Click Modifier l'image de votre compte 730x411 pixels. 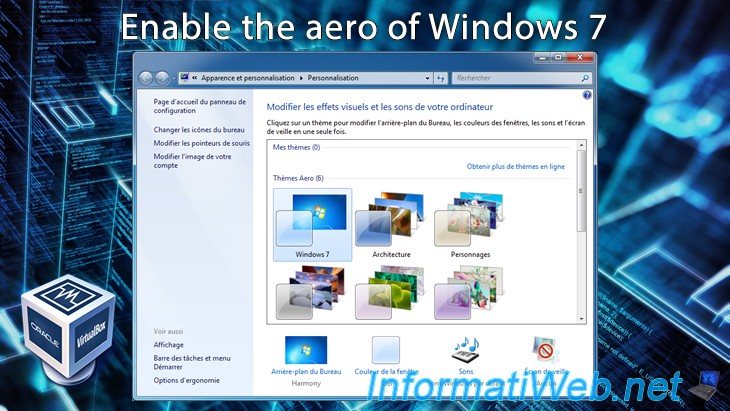(x=192, y=161)
